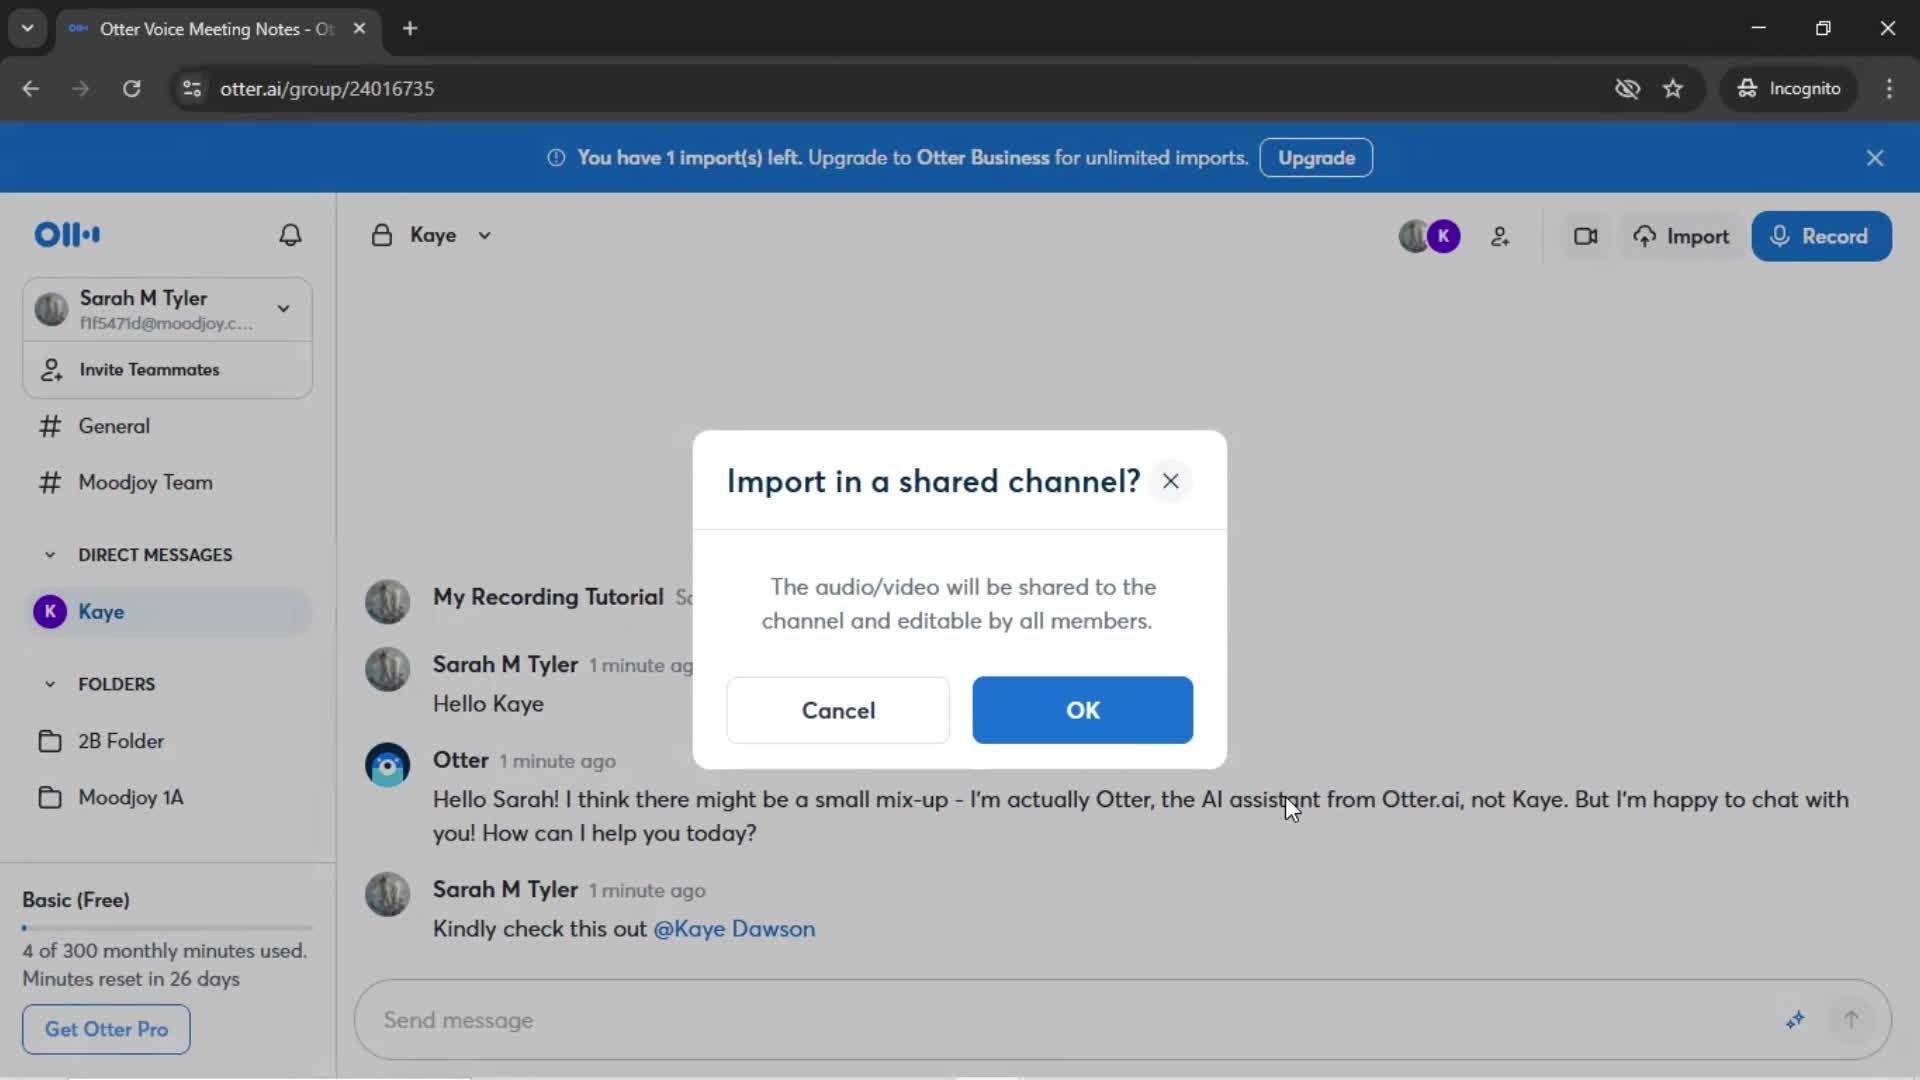
Task: Open the General channel
Action: pyautogui.click(x=168, y=426)
